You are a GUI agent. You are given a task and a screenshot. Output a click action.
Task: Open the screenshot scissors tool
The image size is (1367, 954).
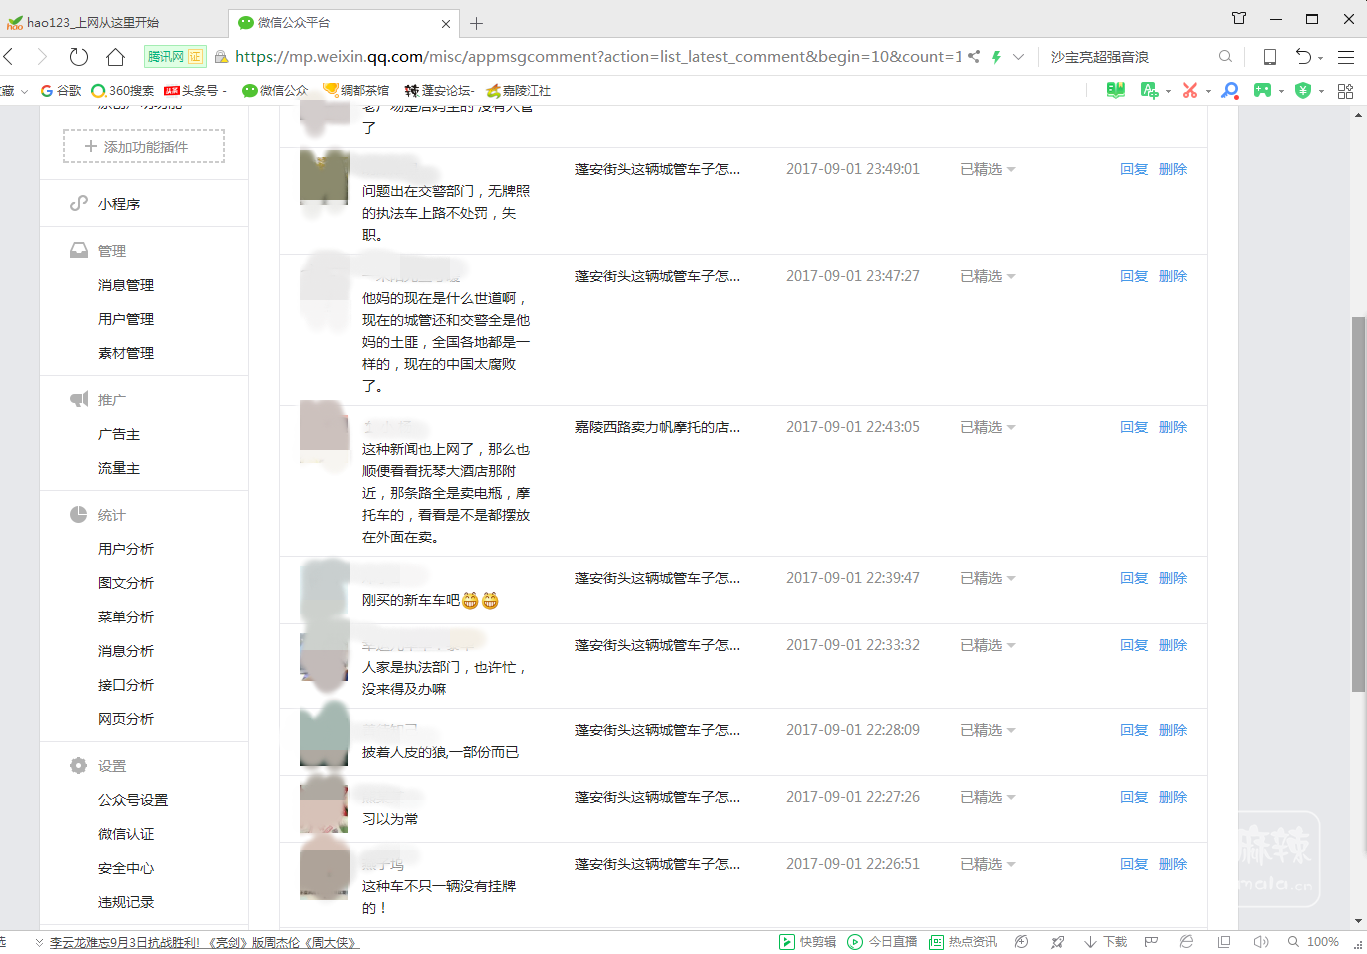click(1189, 91)
